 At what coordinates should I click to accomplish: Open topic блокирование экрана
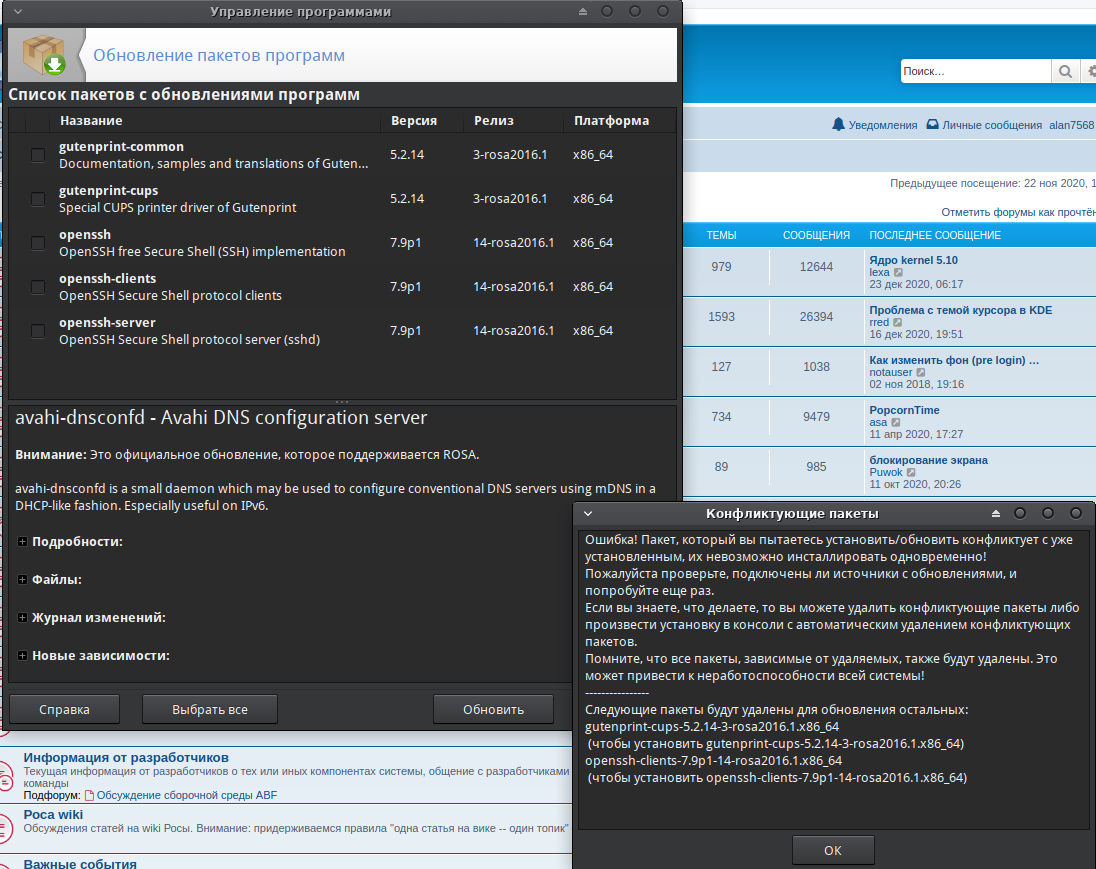(928, 460)
